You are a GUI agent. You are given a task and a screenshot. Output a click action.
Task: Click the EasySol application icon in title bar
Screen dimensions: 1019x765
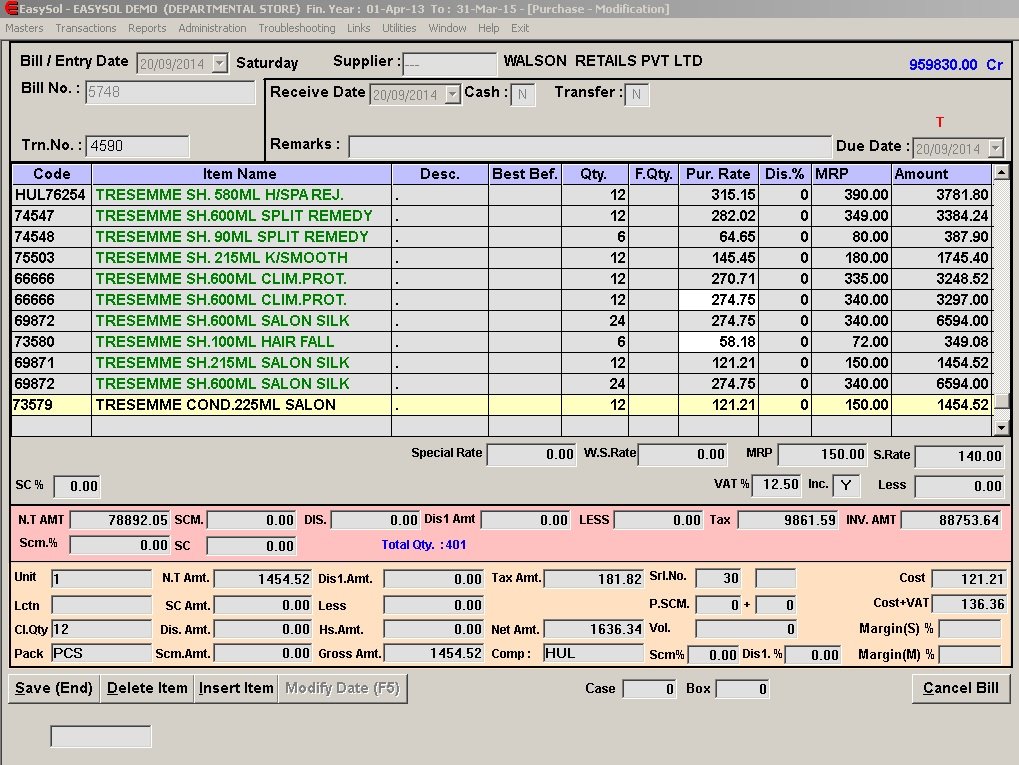click(10, 9)
